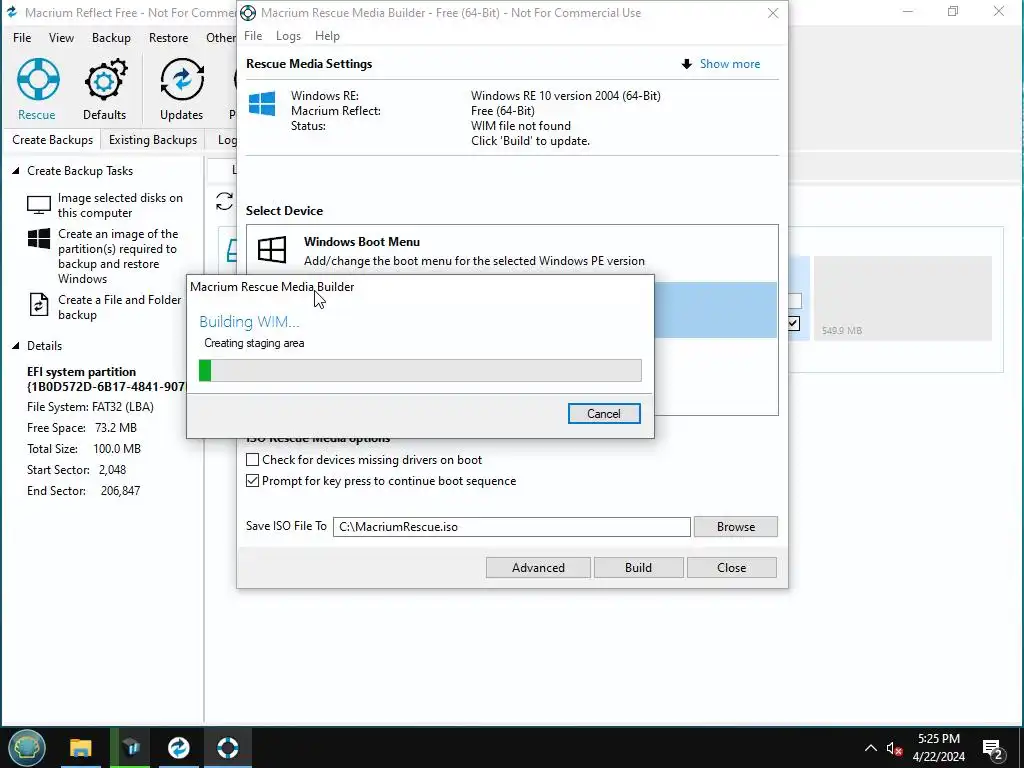Open the dark cube app on taskbar
Screen dimensions: 1024x768
pos(130,747)
